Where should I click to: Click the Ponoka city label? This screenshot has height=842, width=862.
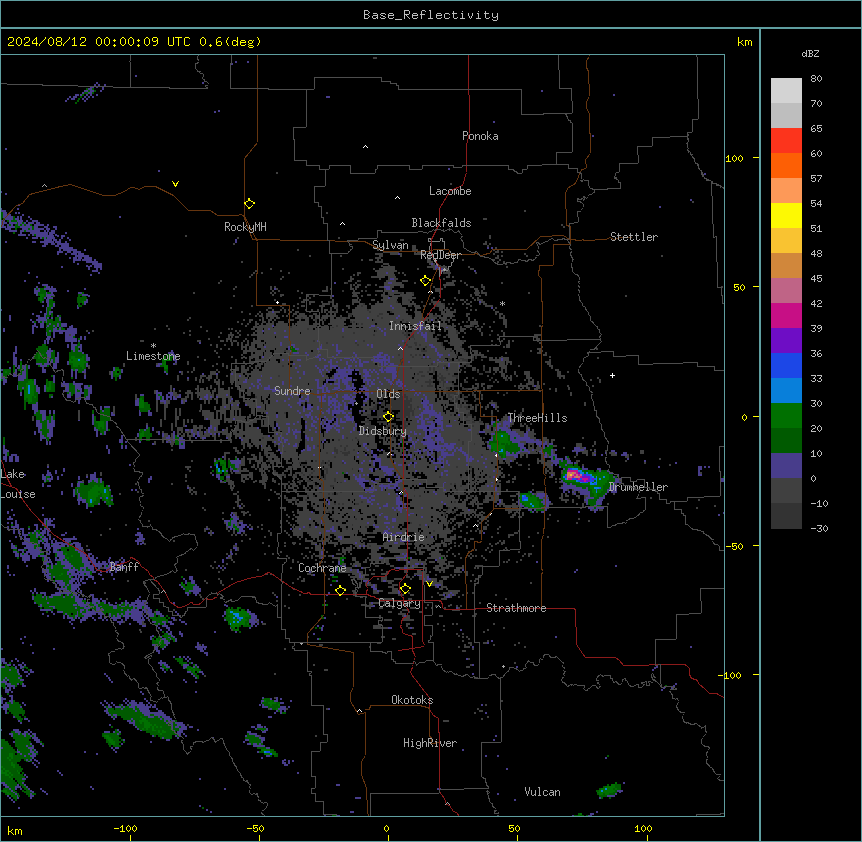click(480, 136)
